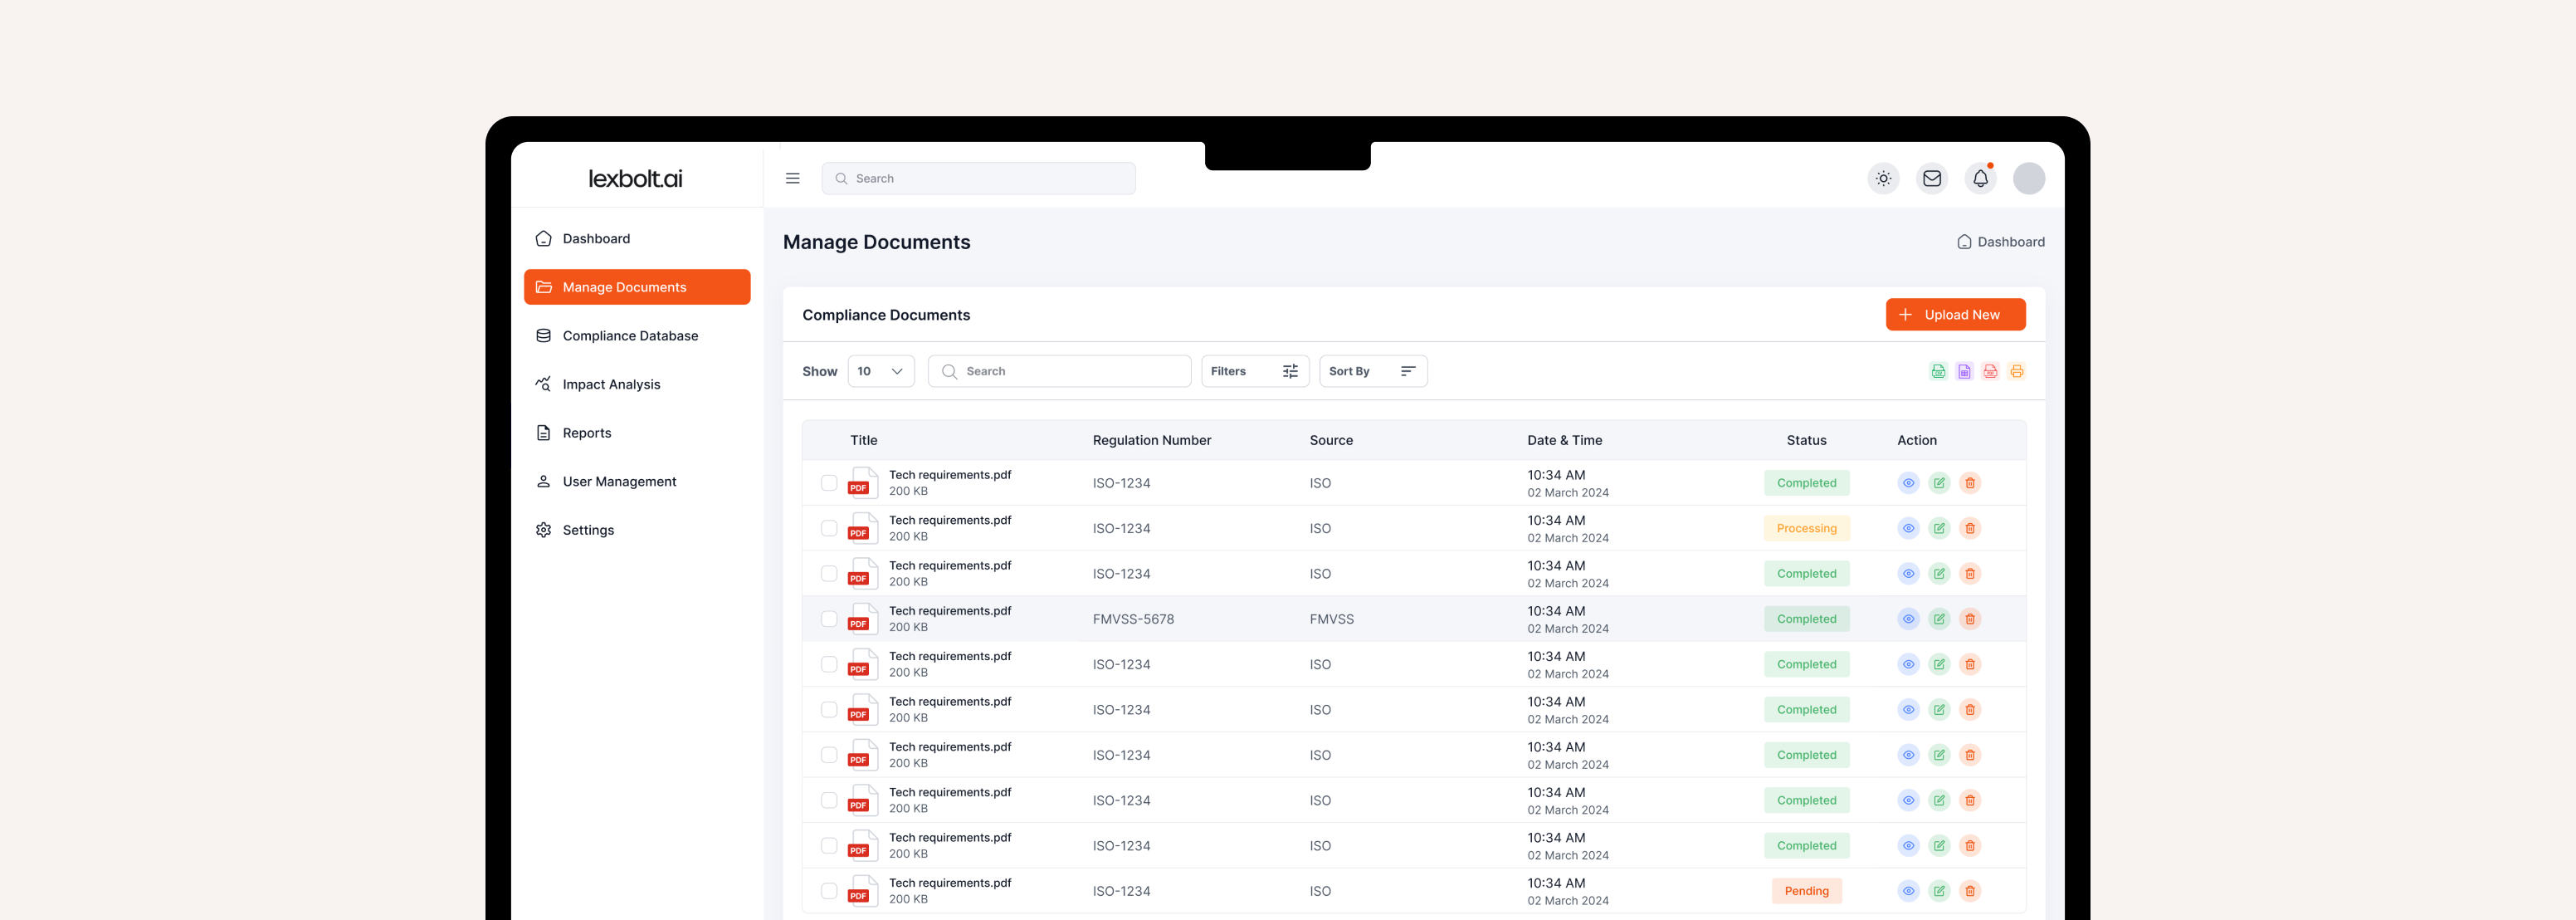The width and height of the screenshot is (2576, 920).
Task: Click the purple spreadsheet export icon
Action: 1964,371
